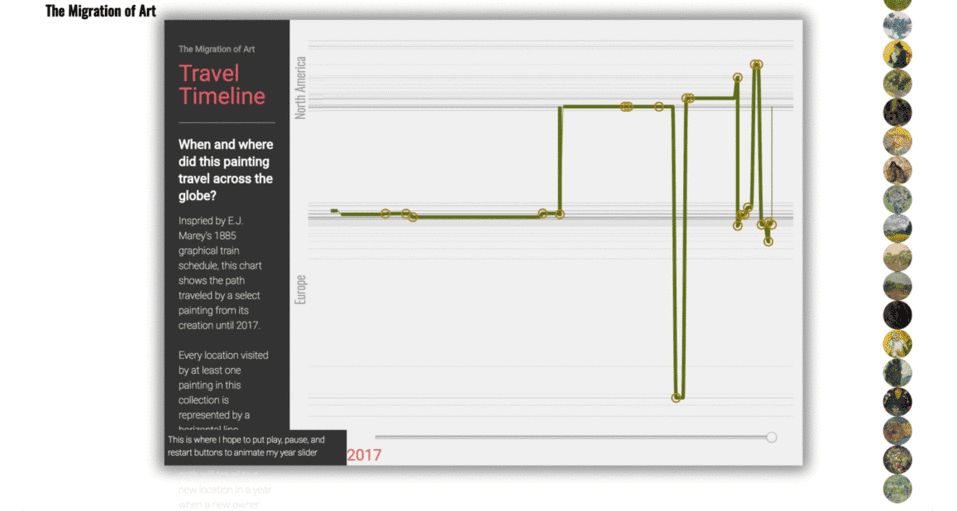Select the almost entirely black painting thumbnail
Viewport: 957px width, 511px height.
(898, 315)
